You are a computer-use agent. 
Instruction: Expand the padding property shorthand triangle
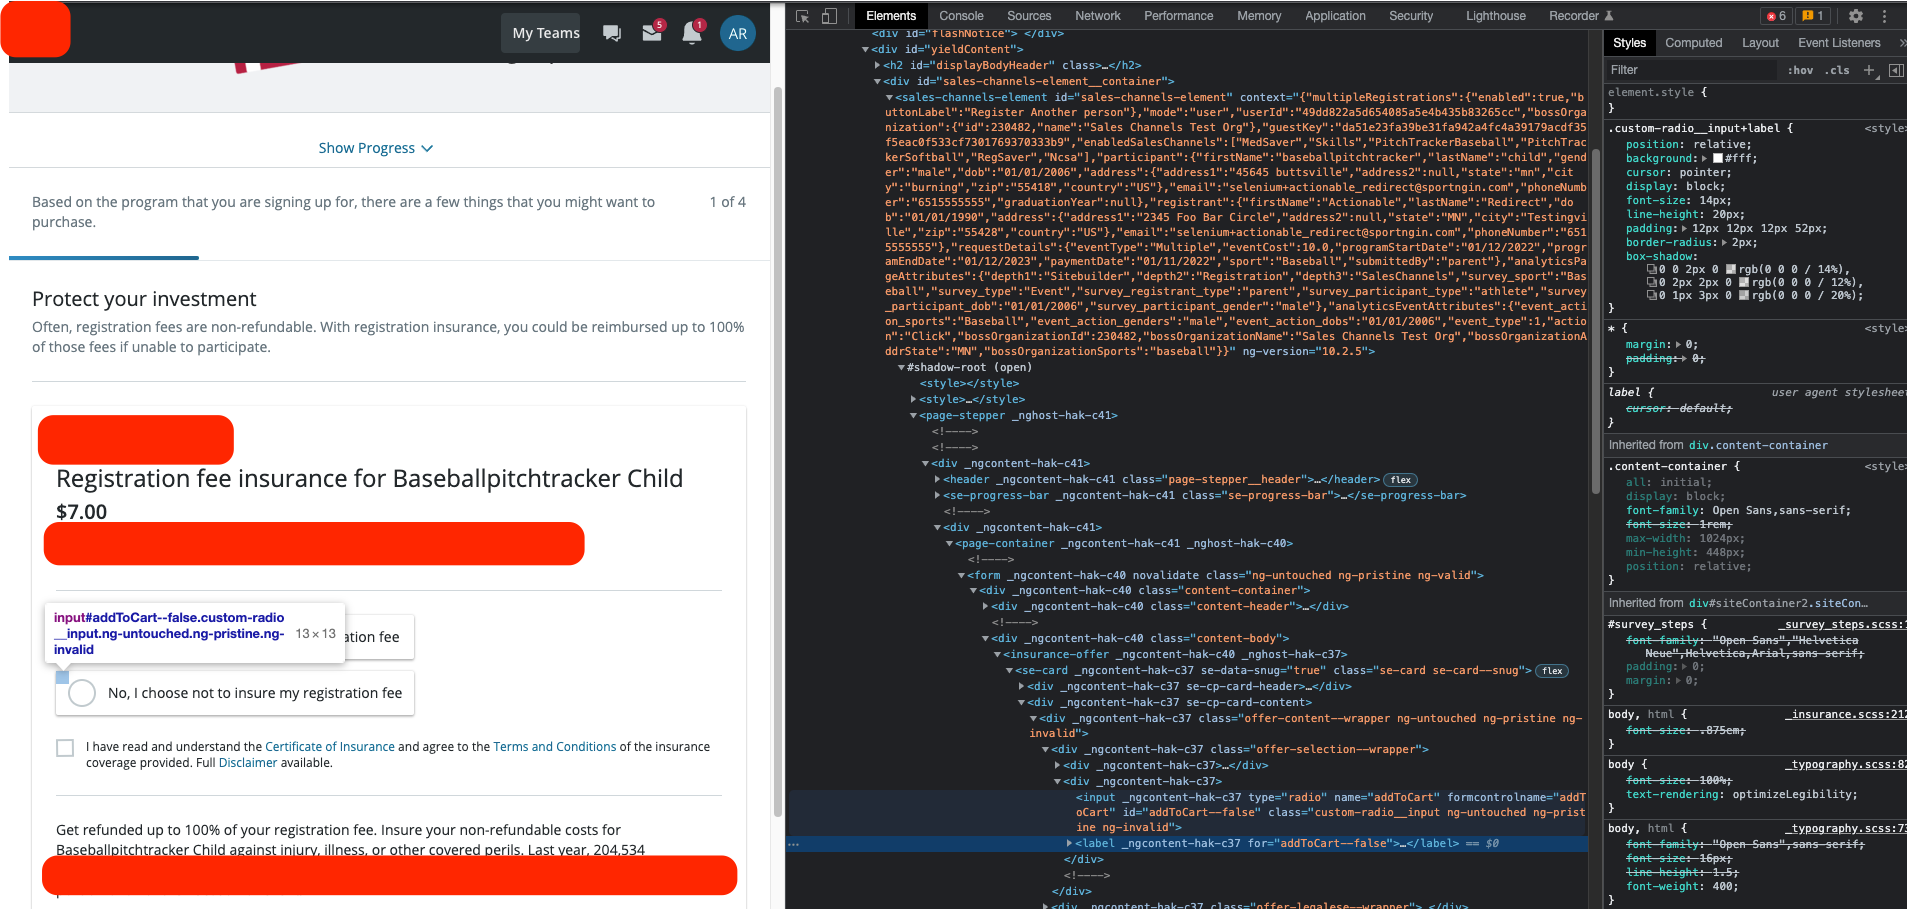(1684, 229)
